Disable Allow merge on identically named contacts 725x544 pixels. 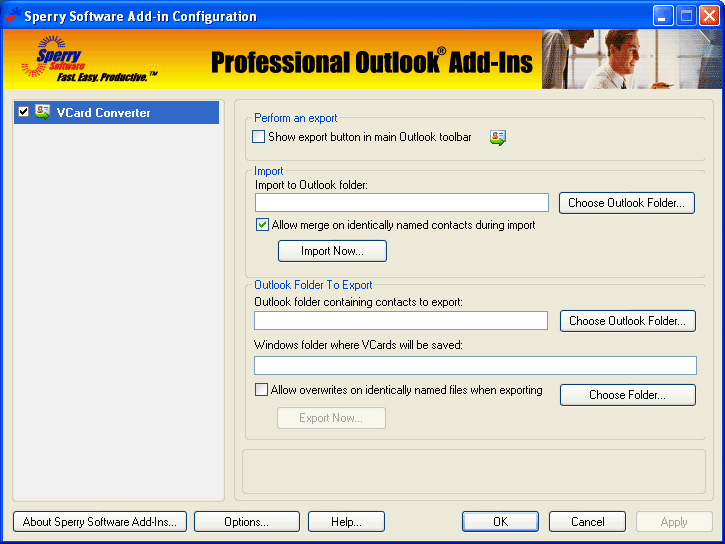pos(262,225)
